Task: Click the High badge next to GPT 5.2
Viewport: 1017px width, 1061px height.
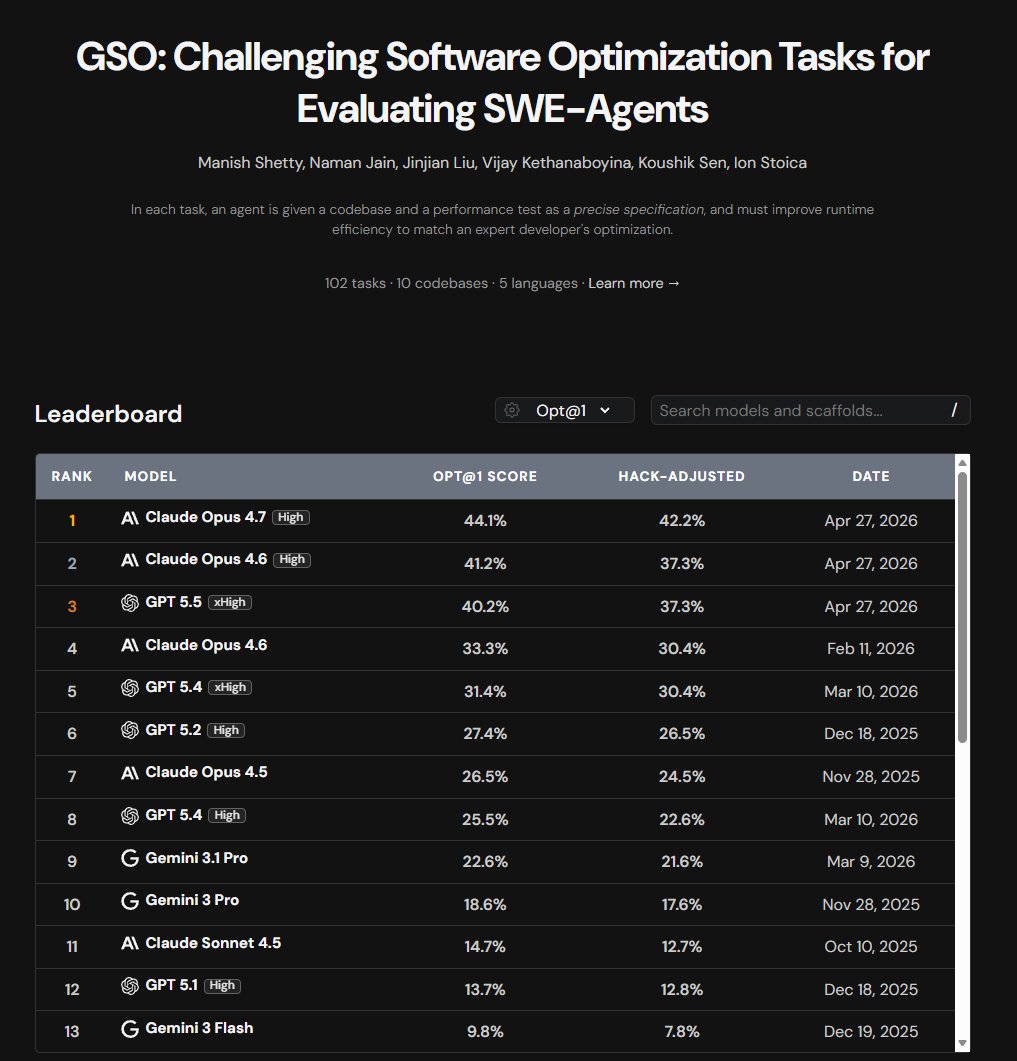Action: [226, 730]
